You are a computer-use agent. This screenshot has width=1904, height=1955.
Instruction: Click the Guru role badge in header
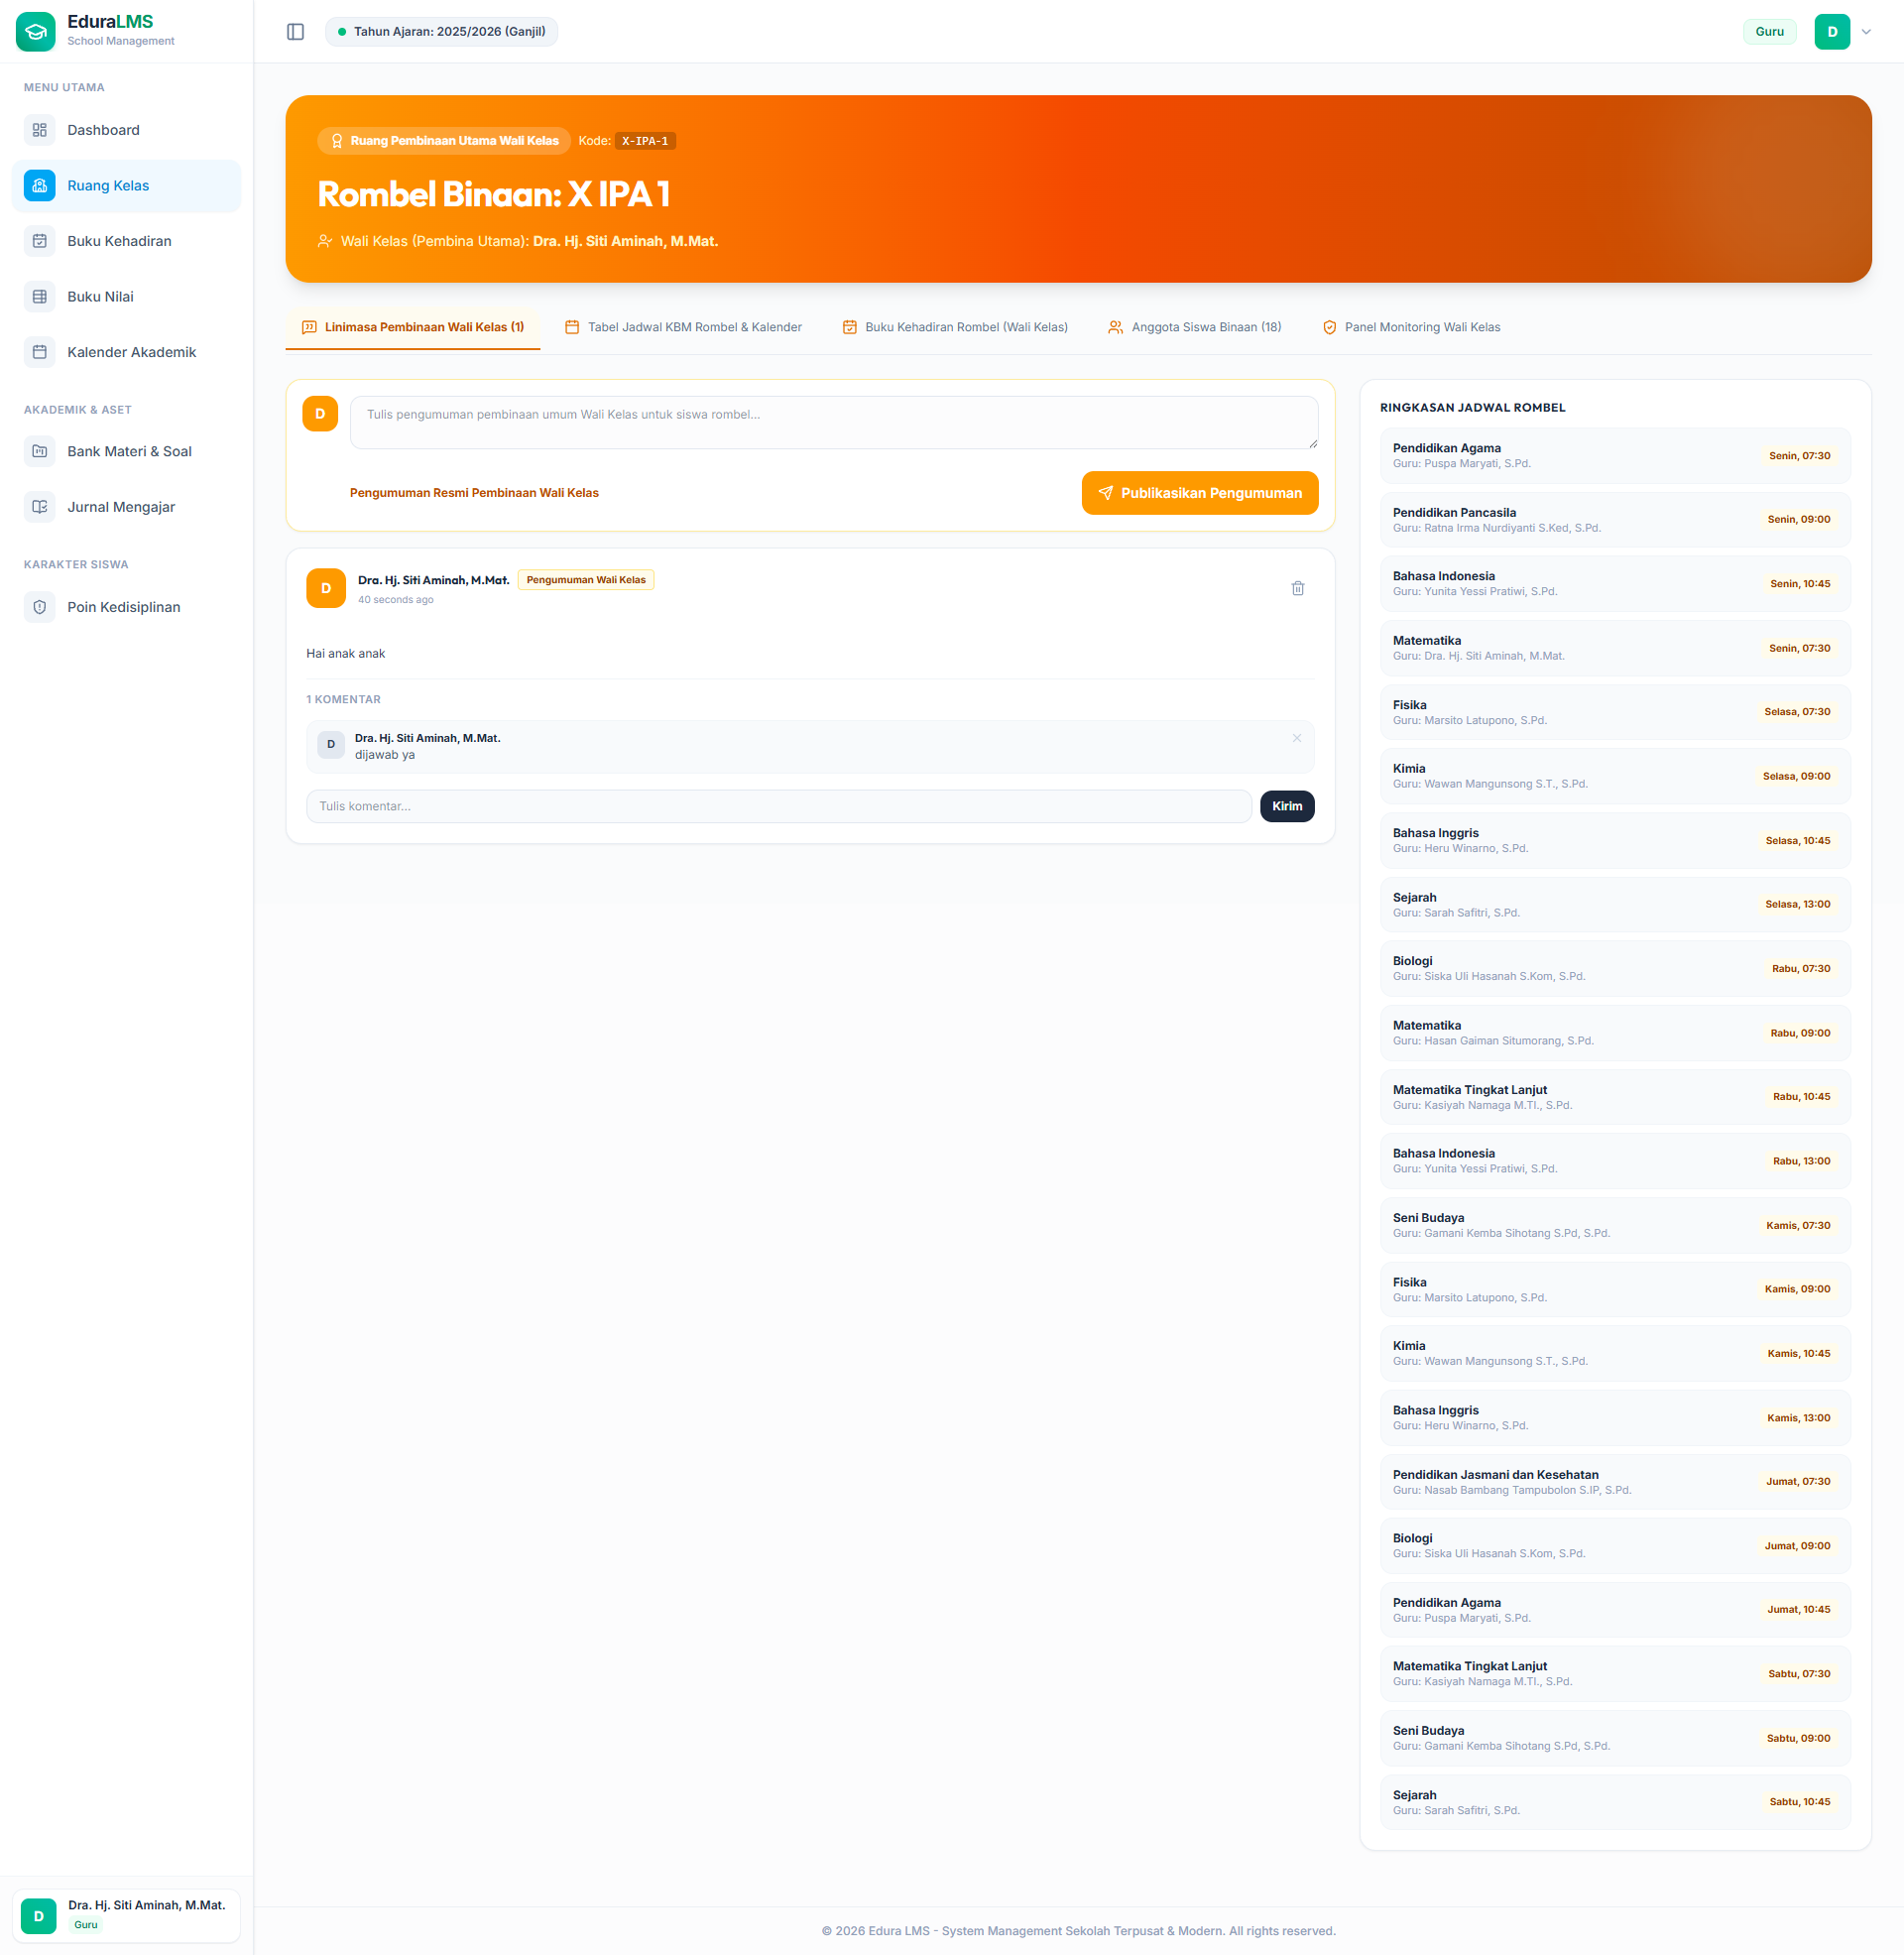coord(1769,32)
